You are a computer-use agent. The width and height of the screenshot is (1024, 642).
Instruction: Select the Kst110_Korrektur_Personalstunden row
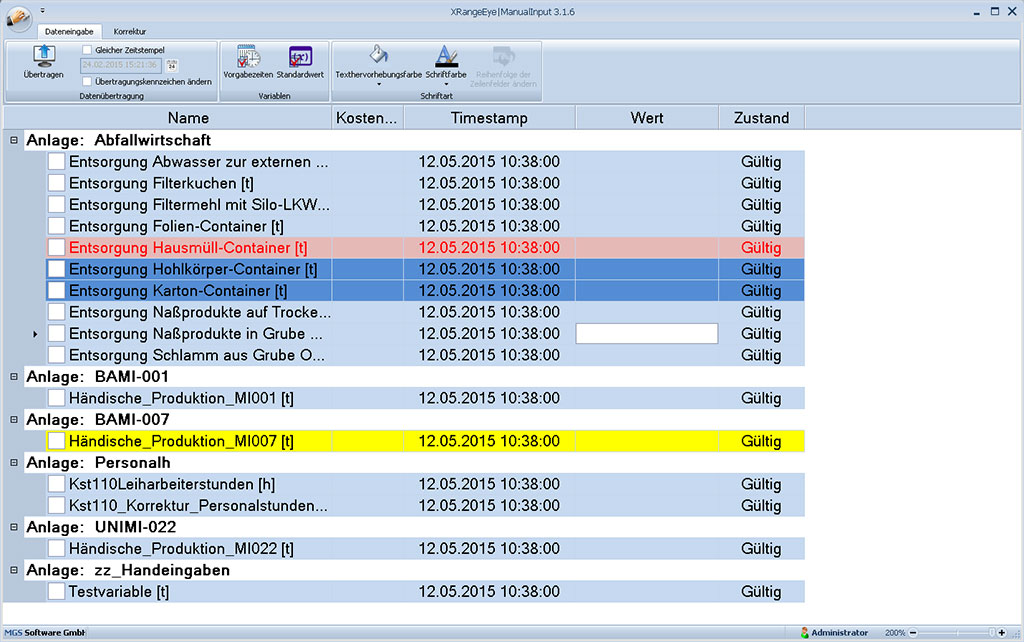(426, 506)
